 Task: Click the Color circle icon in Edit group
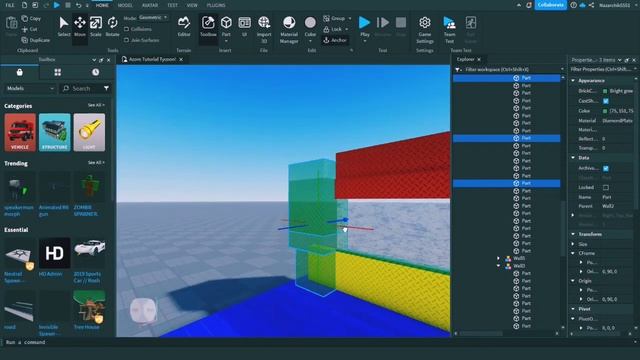(310, 22)
